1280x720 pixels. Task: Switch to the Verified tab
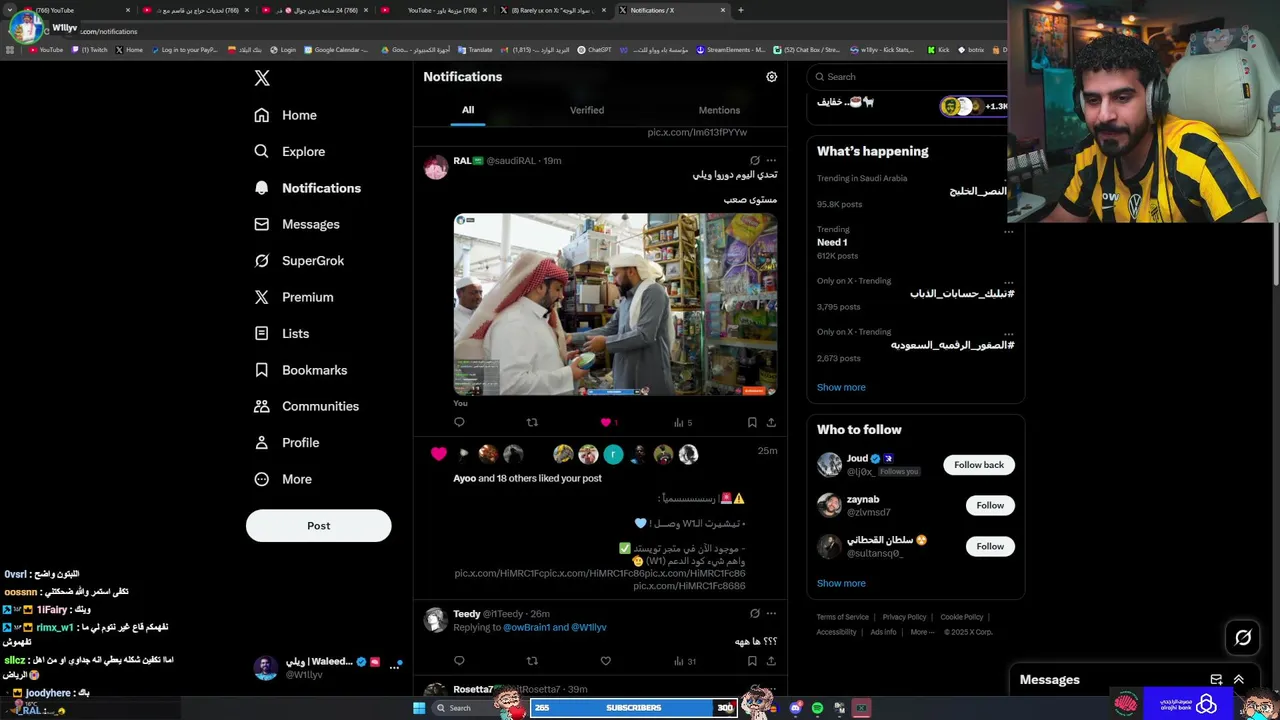pyautogui.click(x=587, y=110)
